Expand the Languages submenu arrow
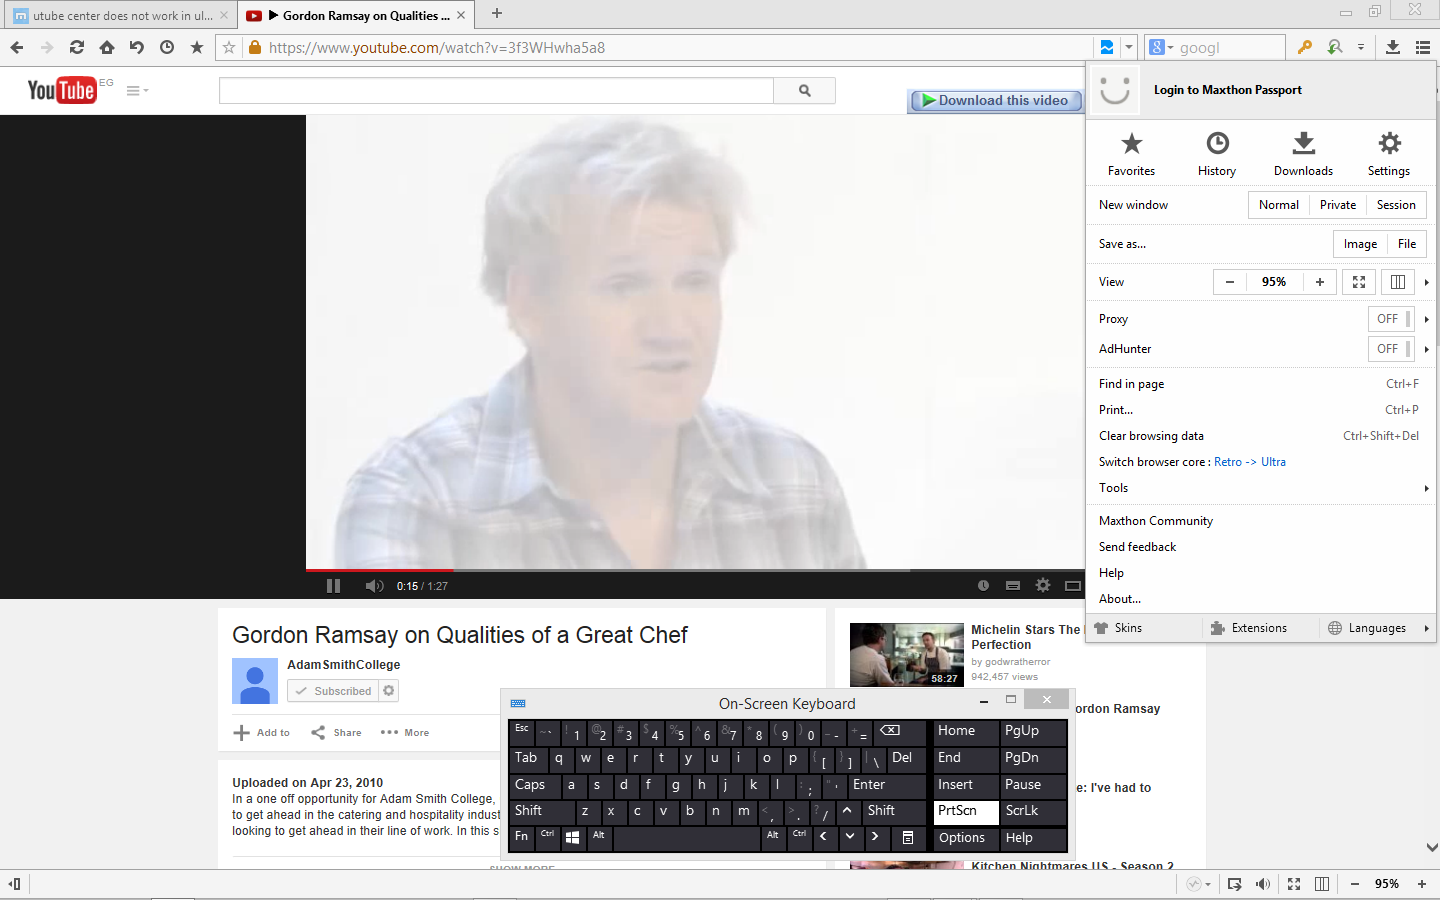This screenshot has width=1440, height=900. [1426, 628]
